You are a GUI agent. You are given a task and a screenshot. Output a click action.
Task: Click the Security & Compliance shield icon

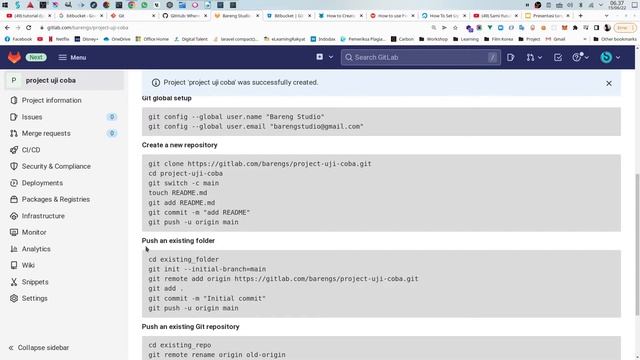[14, 166]
